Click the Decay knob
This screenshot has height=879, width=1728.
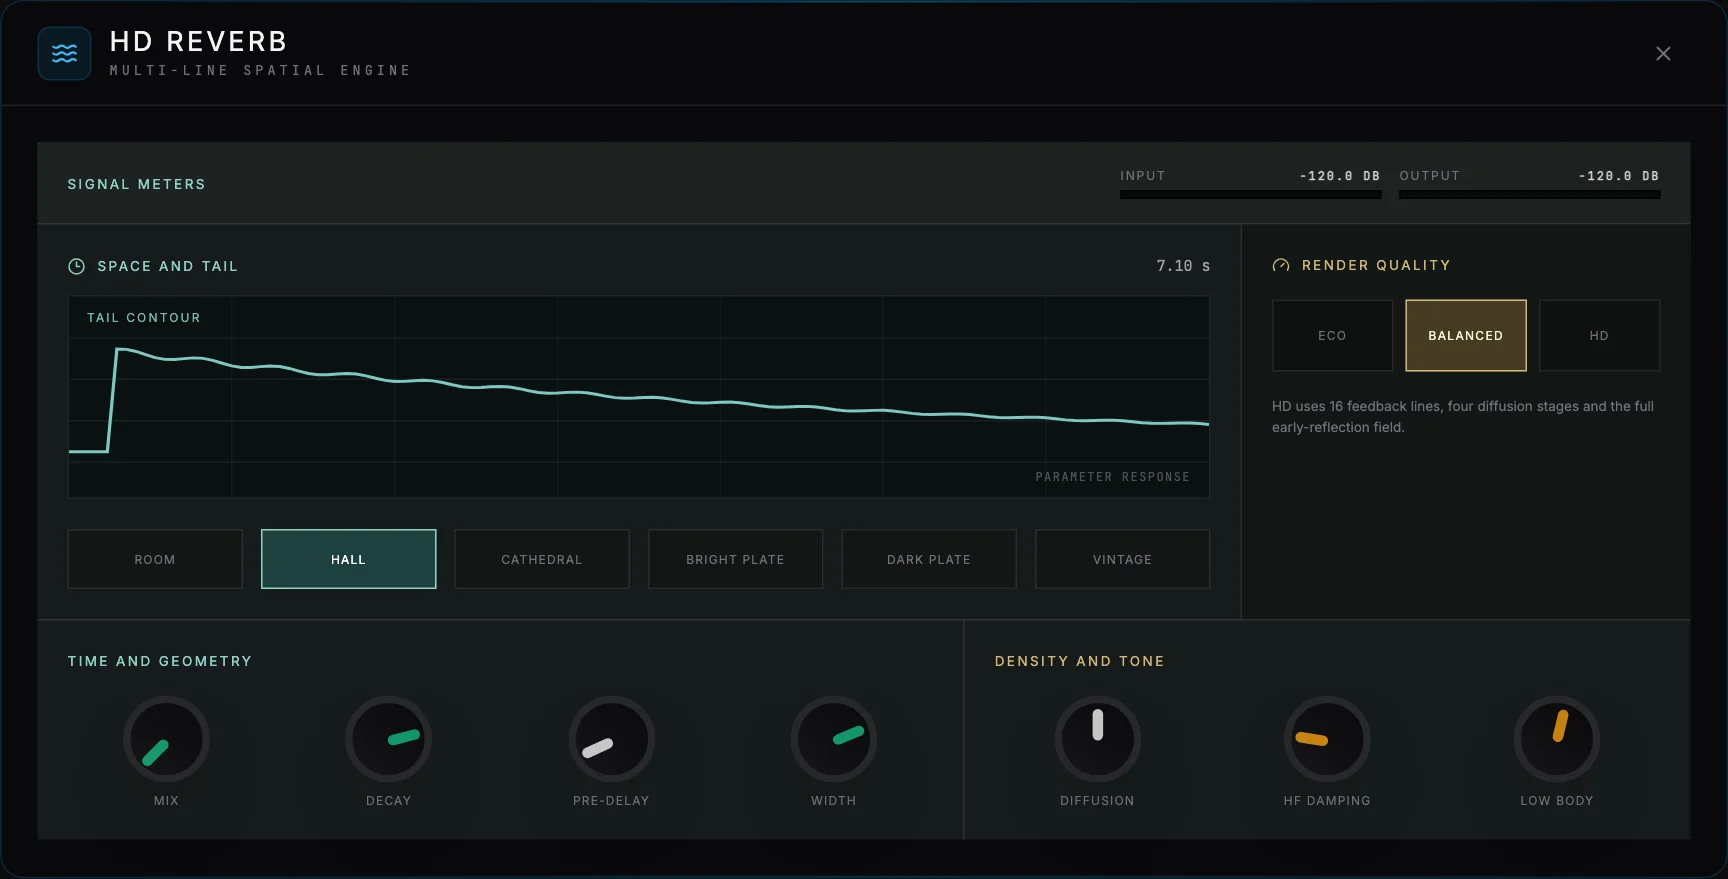click(x=388, y=739)
